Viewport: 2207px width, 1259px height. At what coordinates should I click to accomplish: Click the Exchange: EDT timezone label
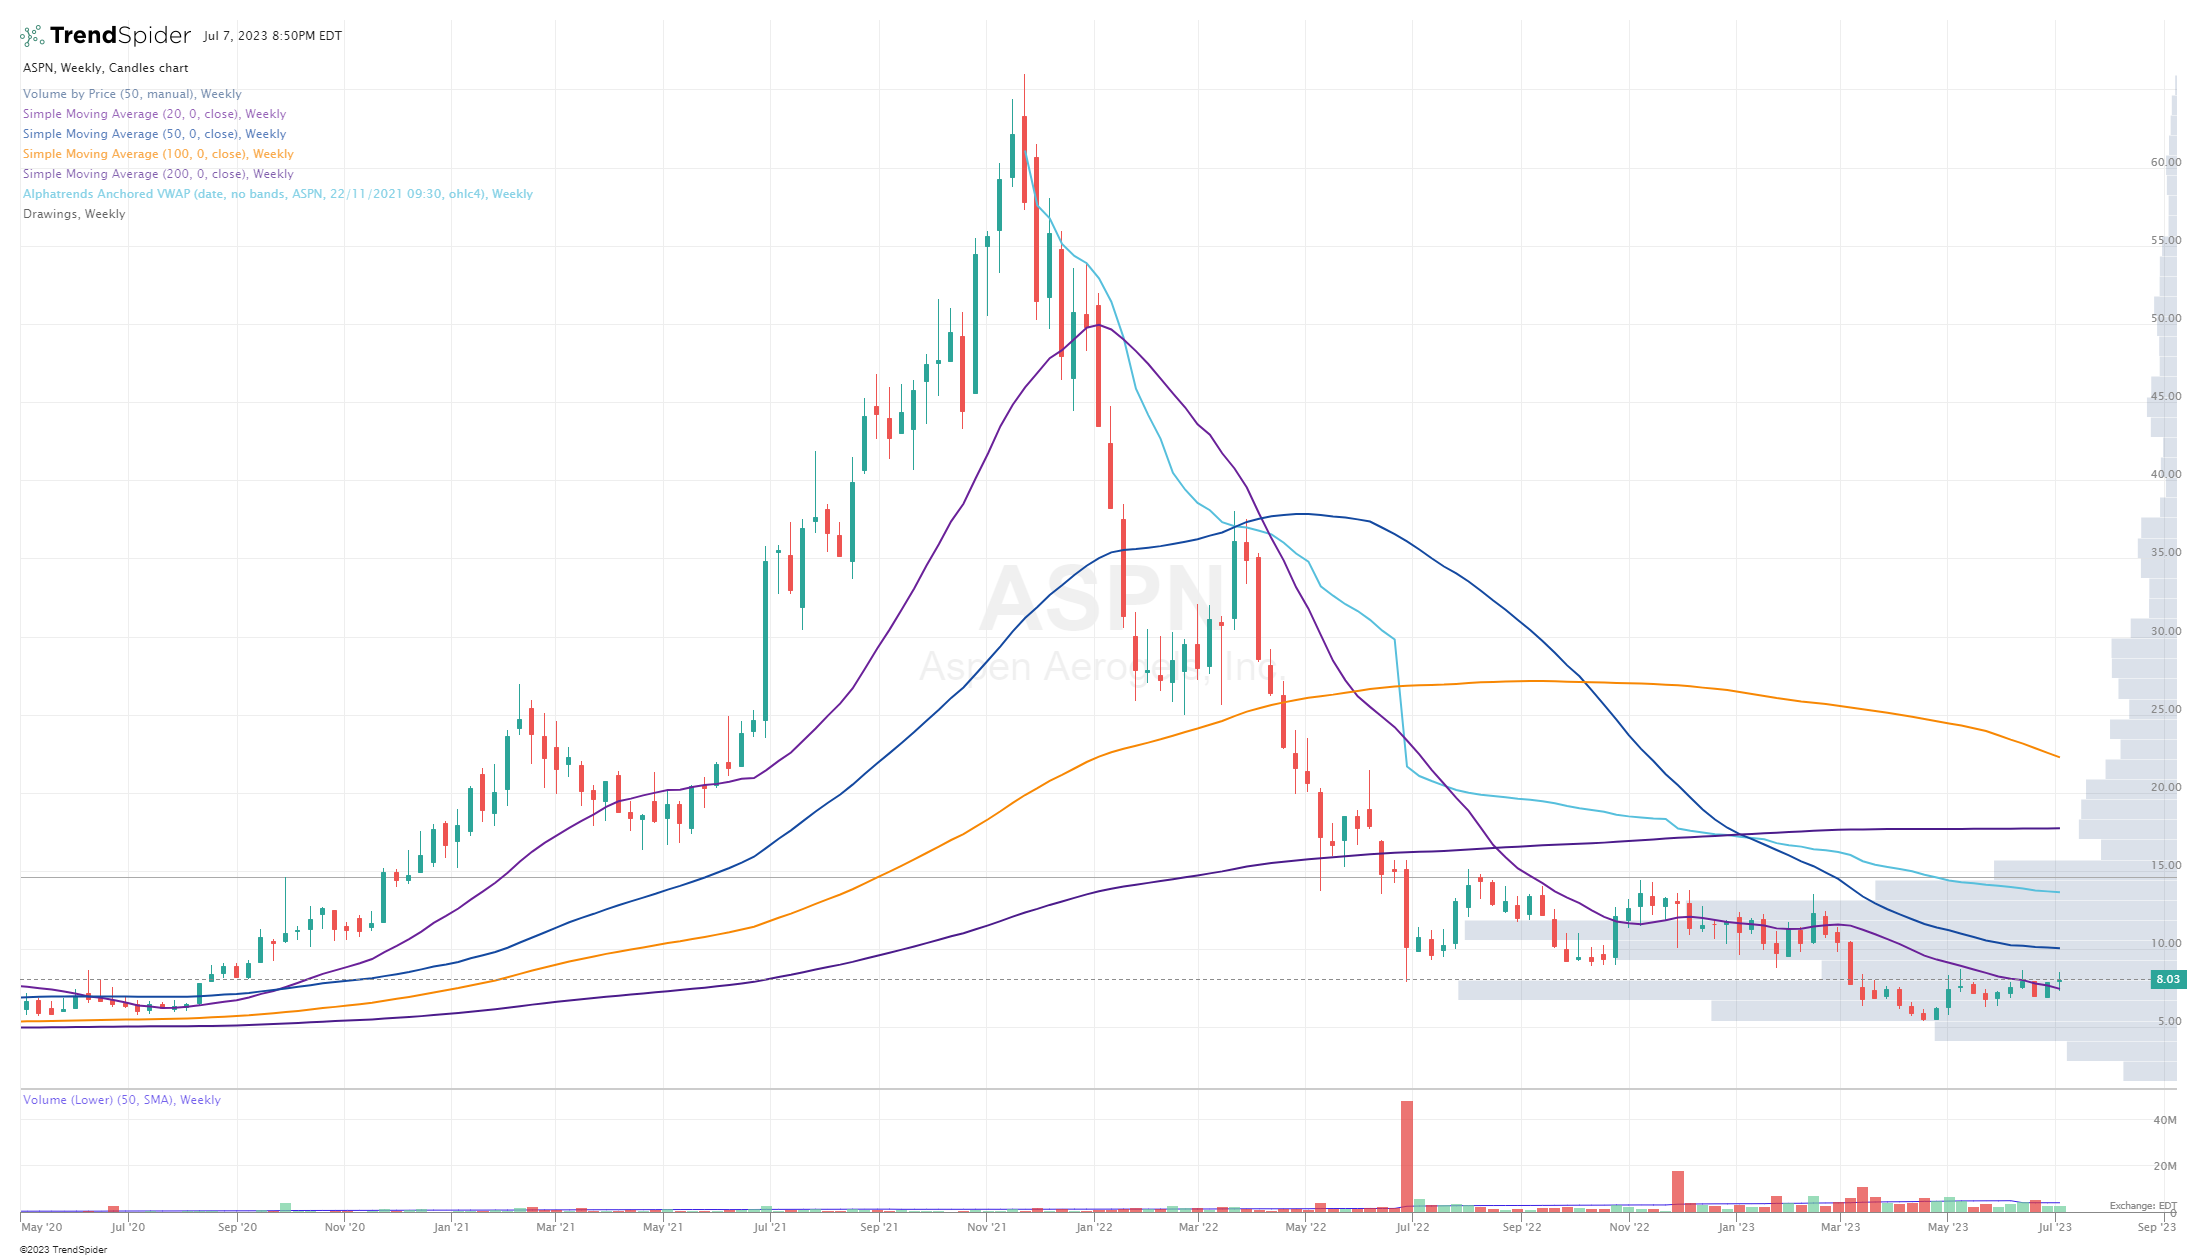point(2143,1206)
